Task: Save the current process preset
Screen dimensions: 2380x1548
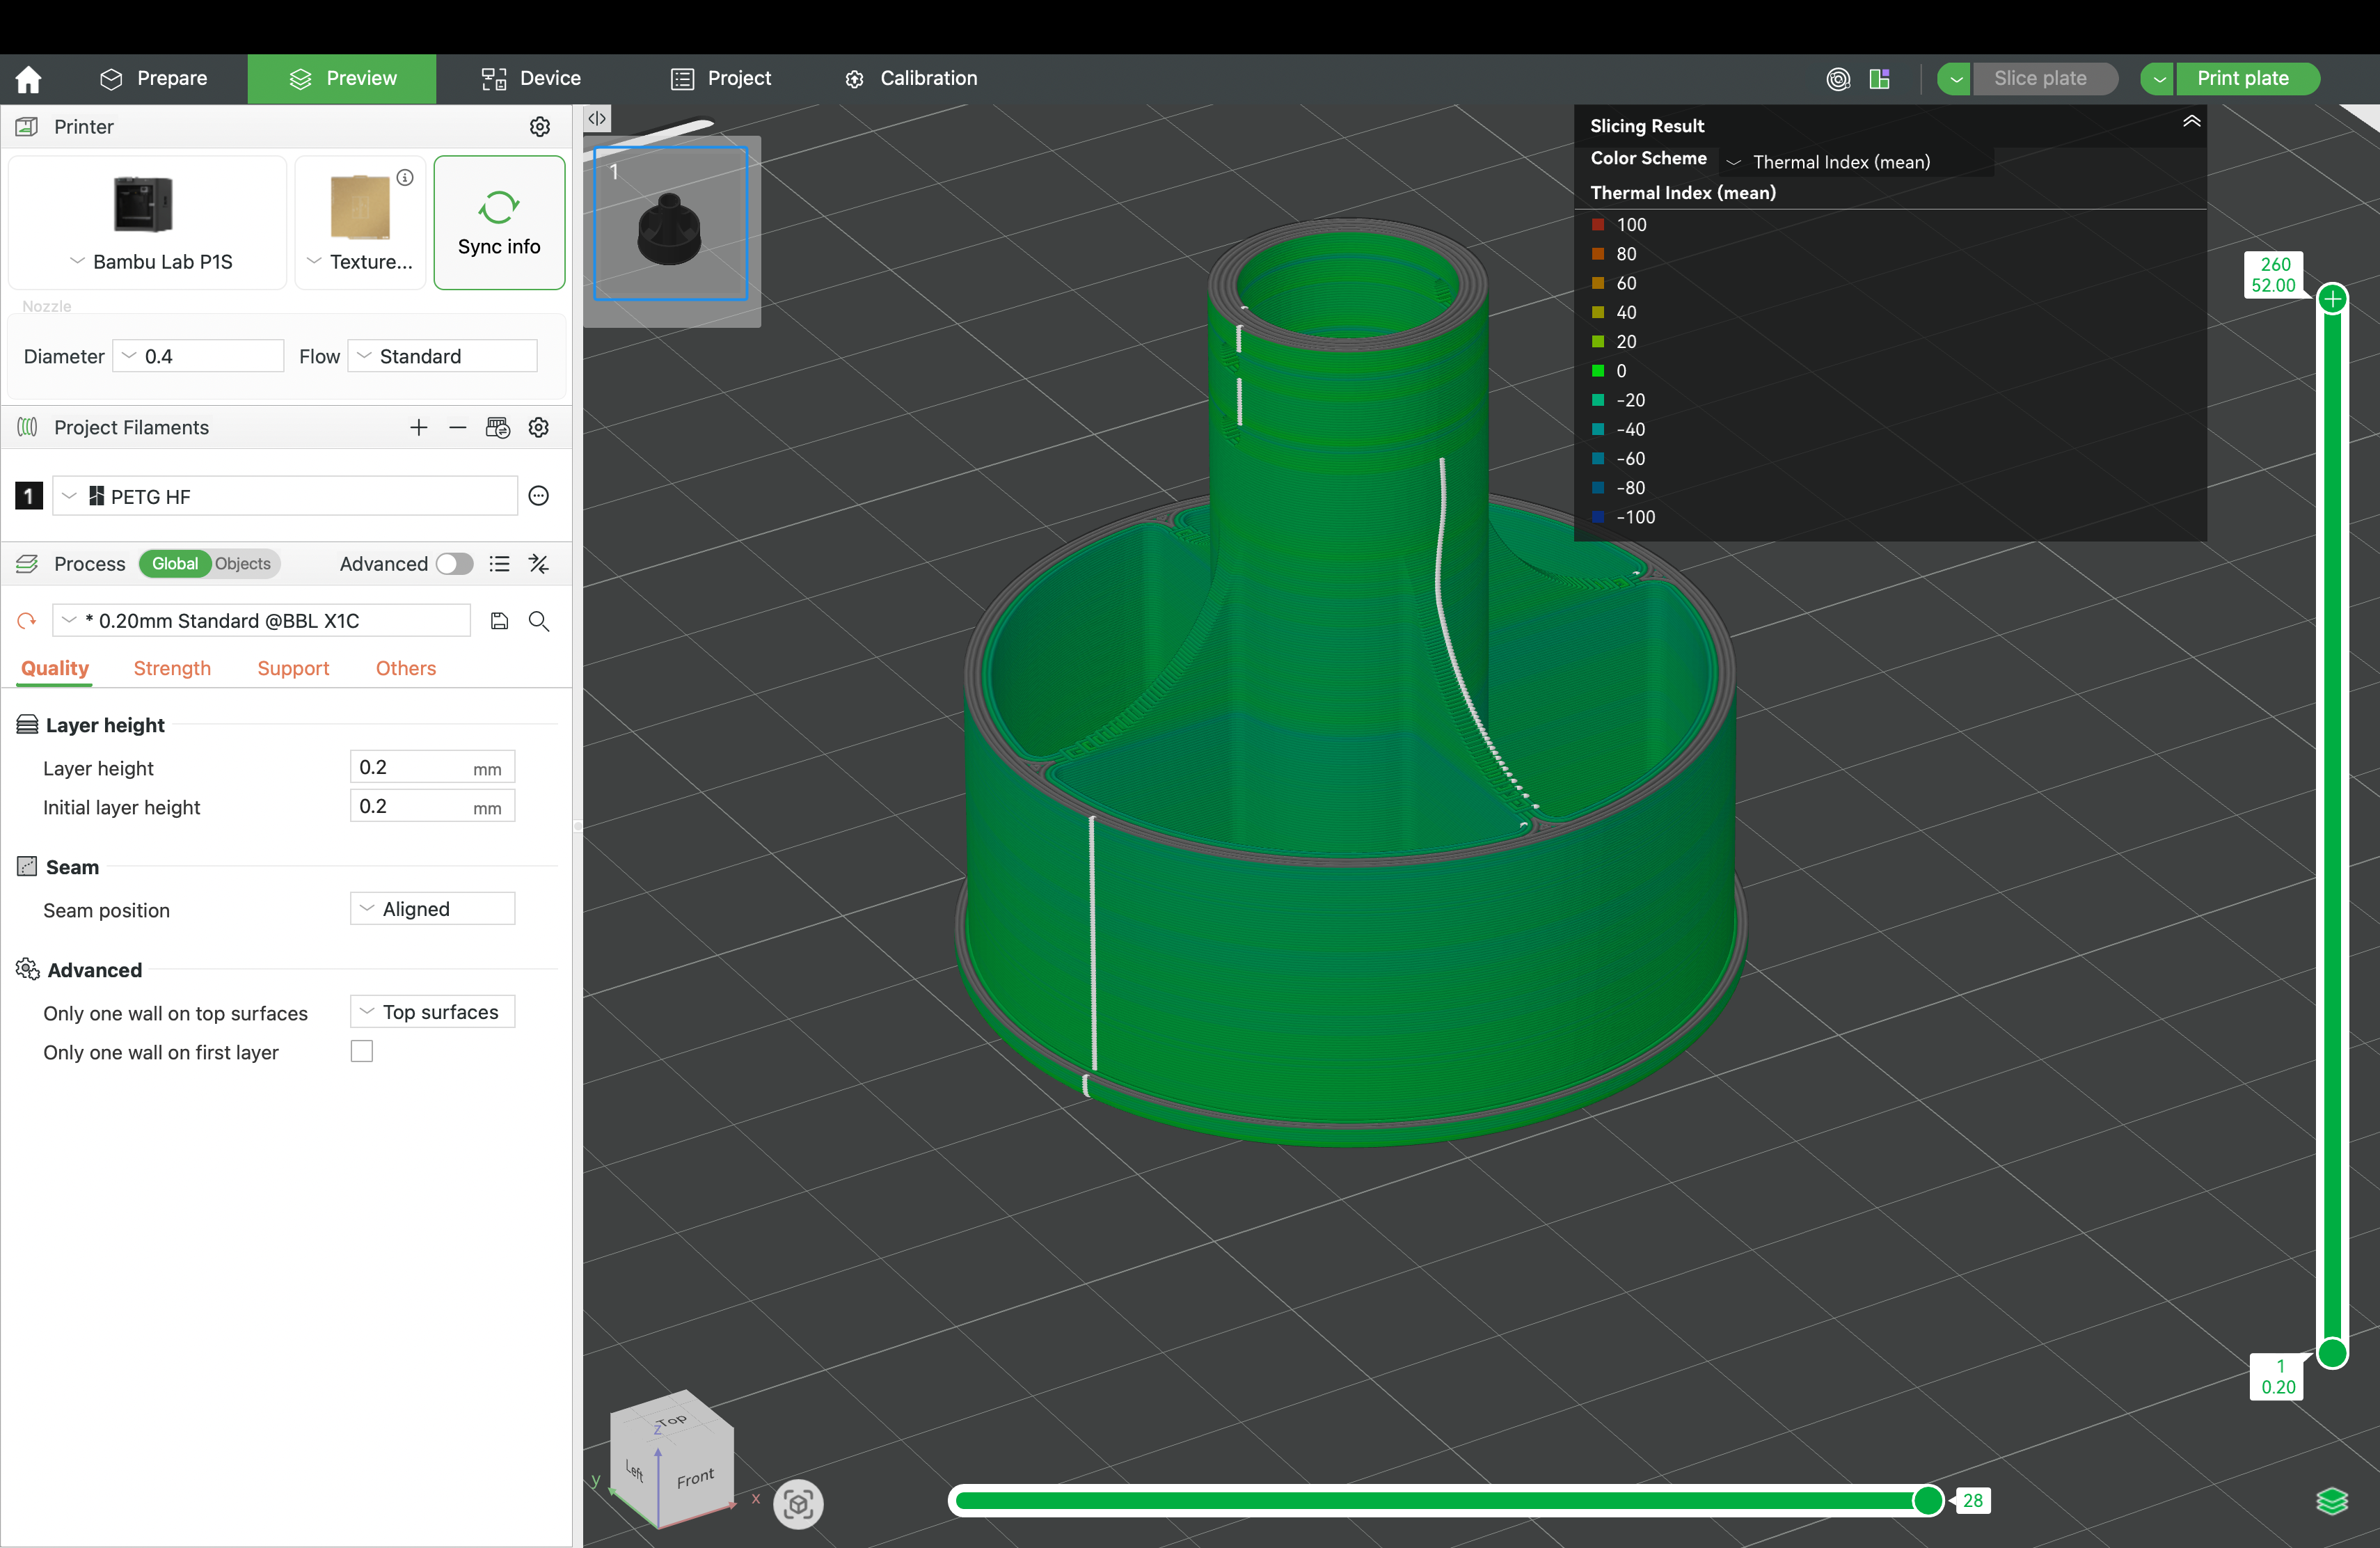Action: 499,620
